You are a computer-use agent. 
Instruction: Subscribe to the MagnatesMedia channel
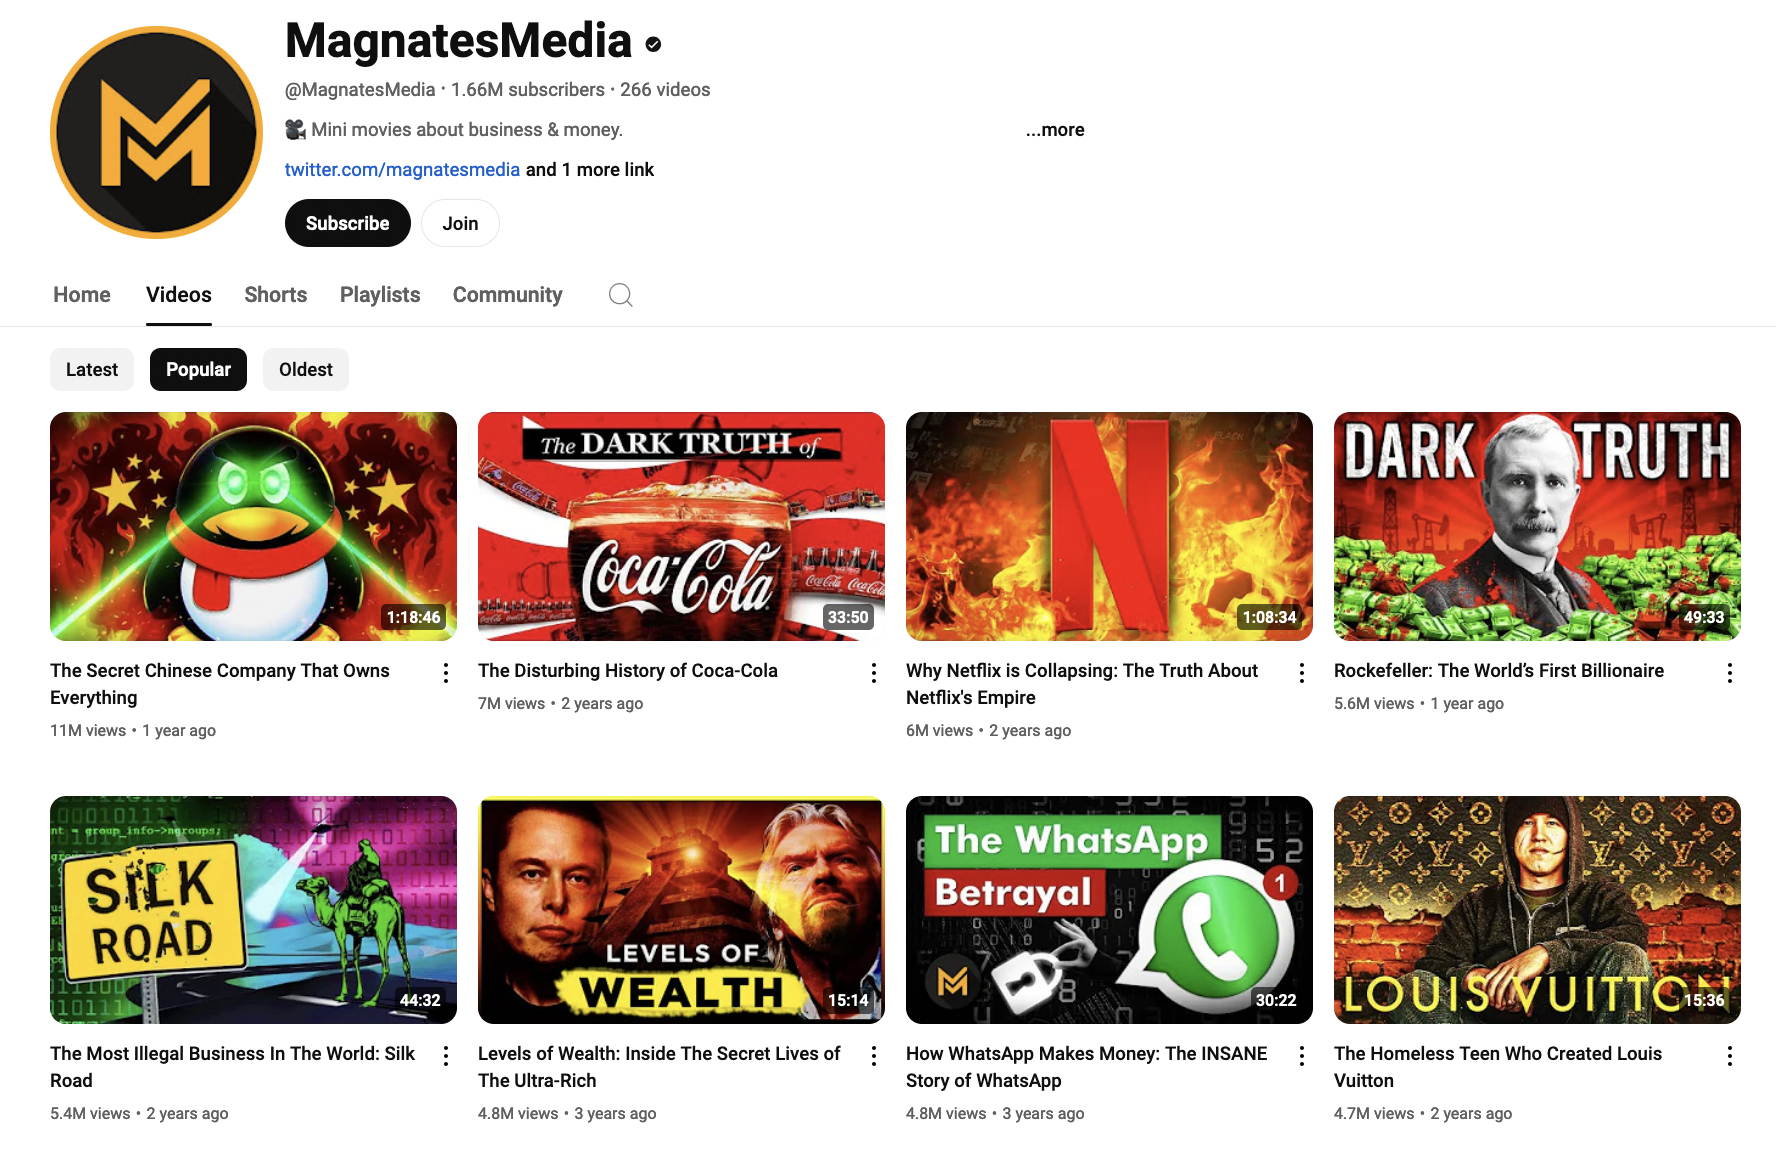coord(348,223)
